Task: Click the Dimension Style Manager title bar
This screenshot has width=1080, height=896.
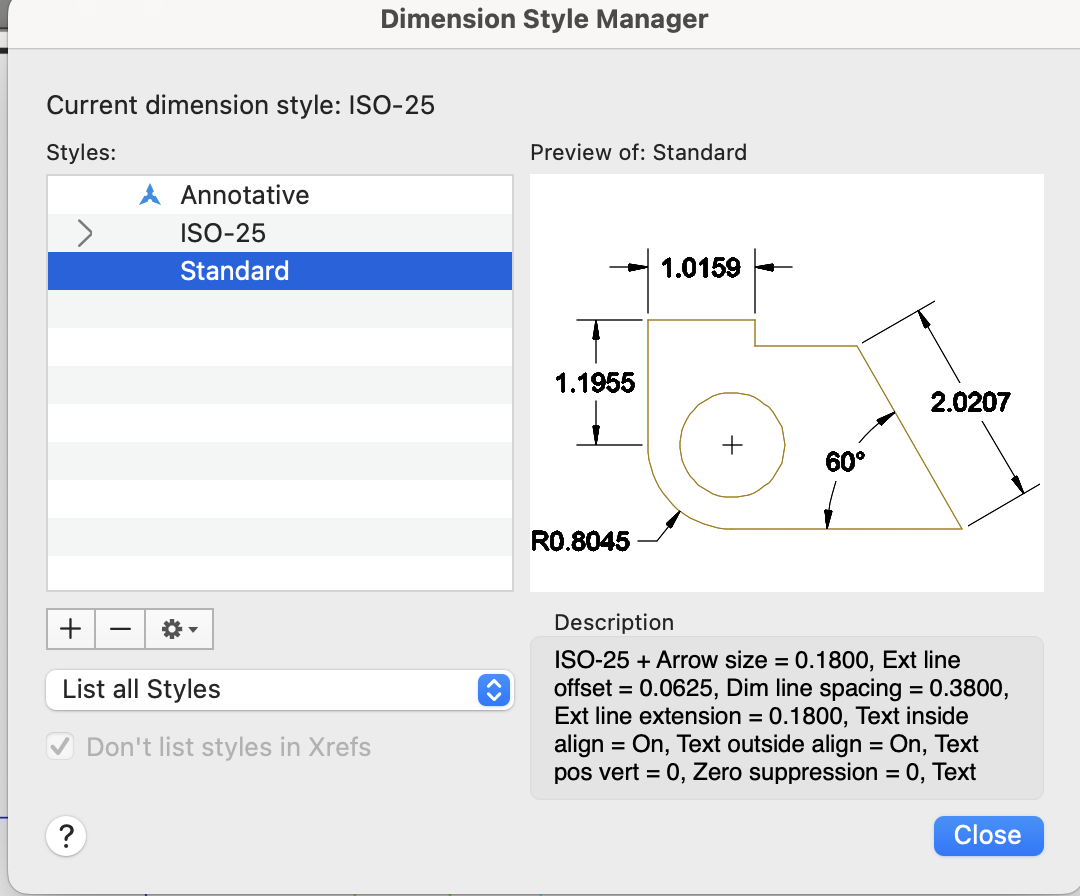Action: (x=544, y=19)
